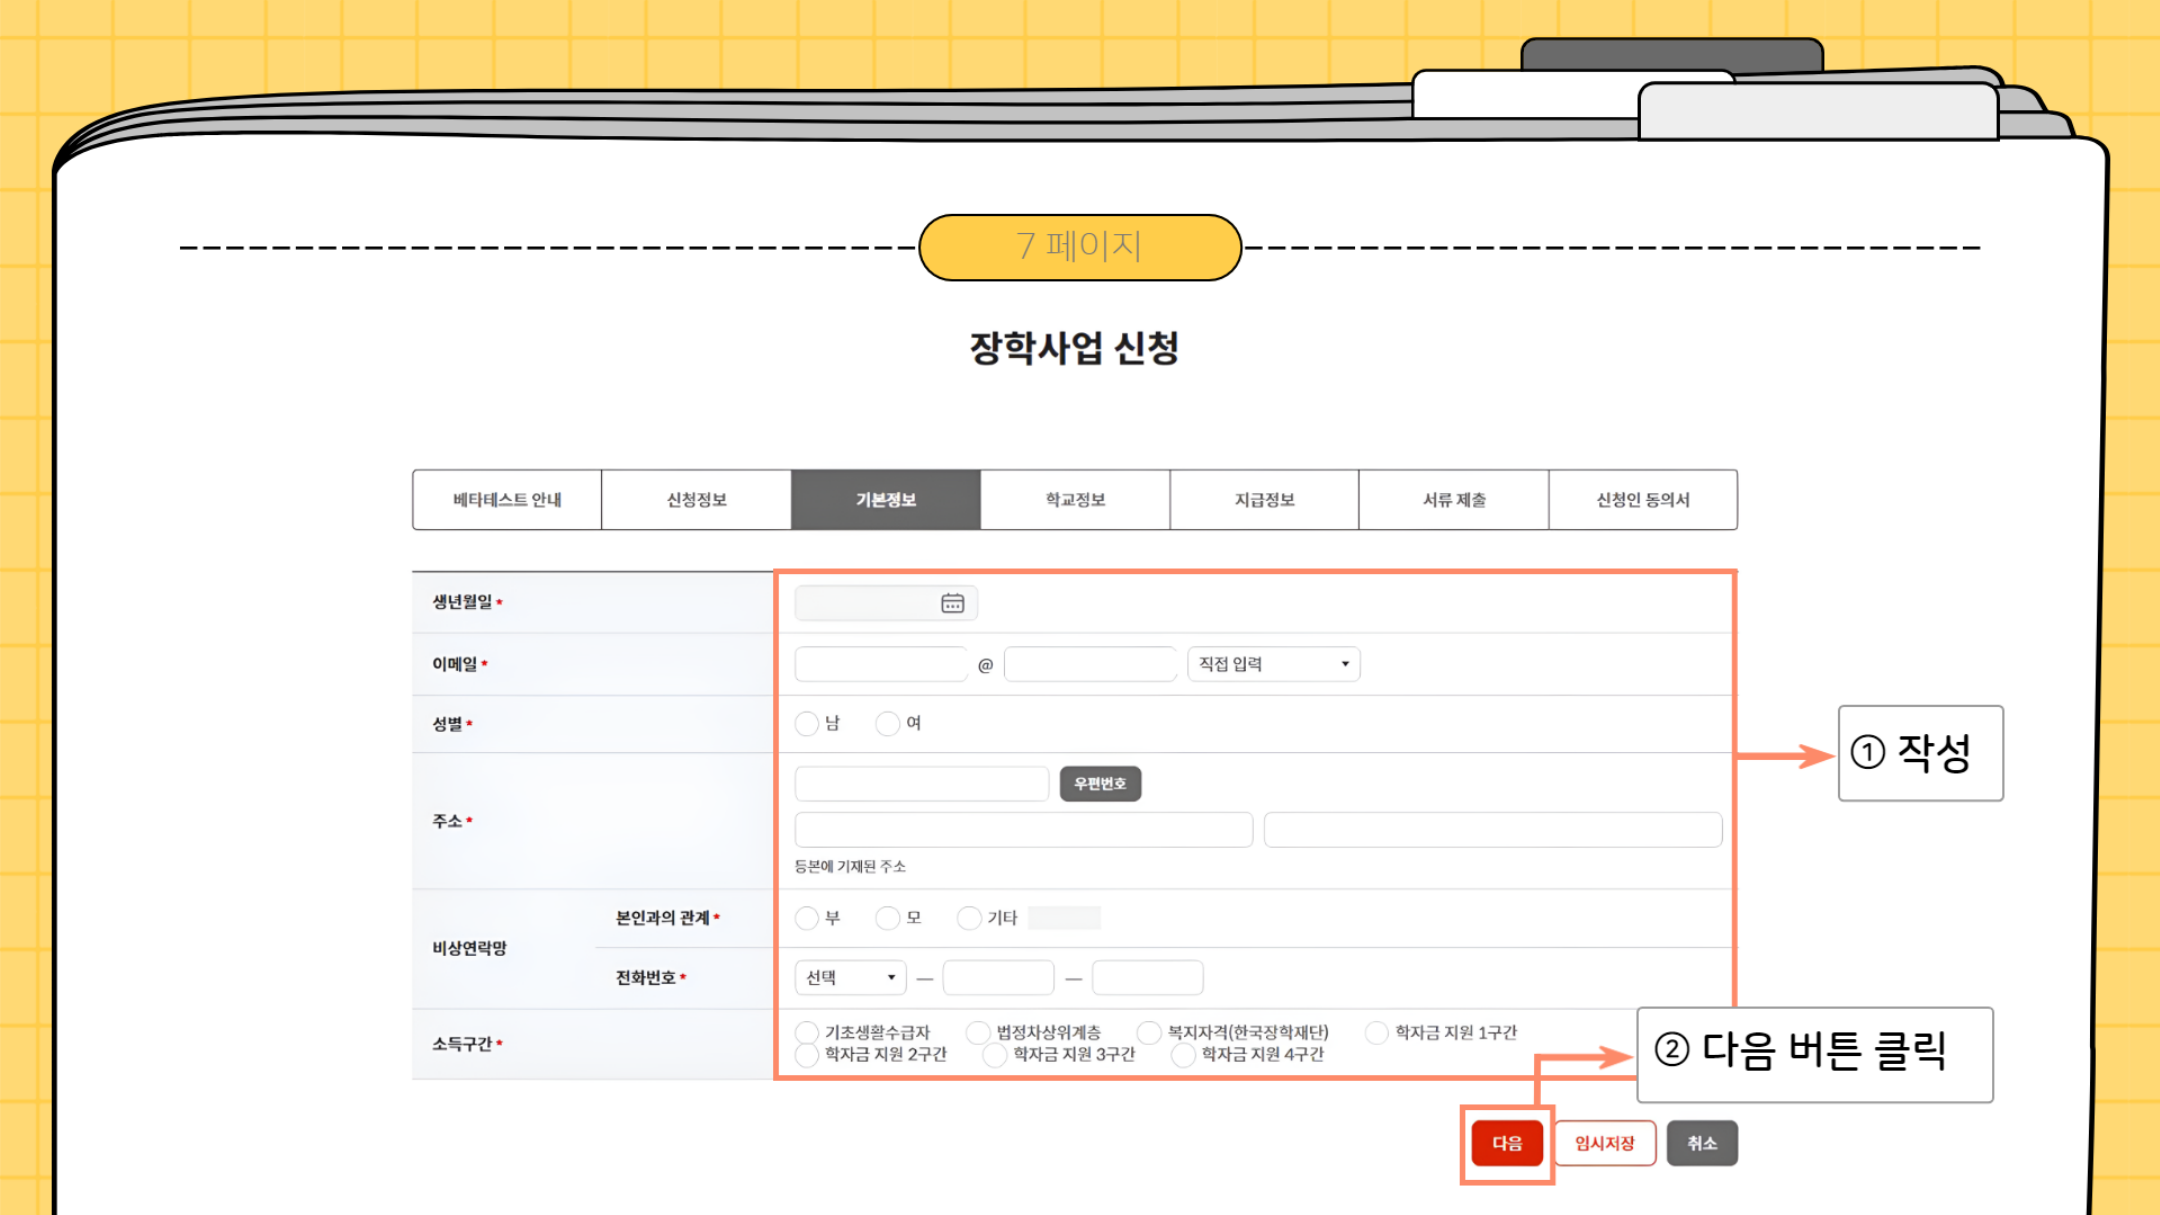The image size is (2160, 1215).
Task: Switch to the 학교정보 tab
Action: point(1075,499)
